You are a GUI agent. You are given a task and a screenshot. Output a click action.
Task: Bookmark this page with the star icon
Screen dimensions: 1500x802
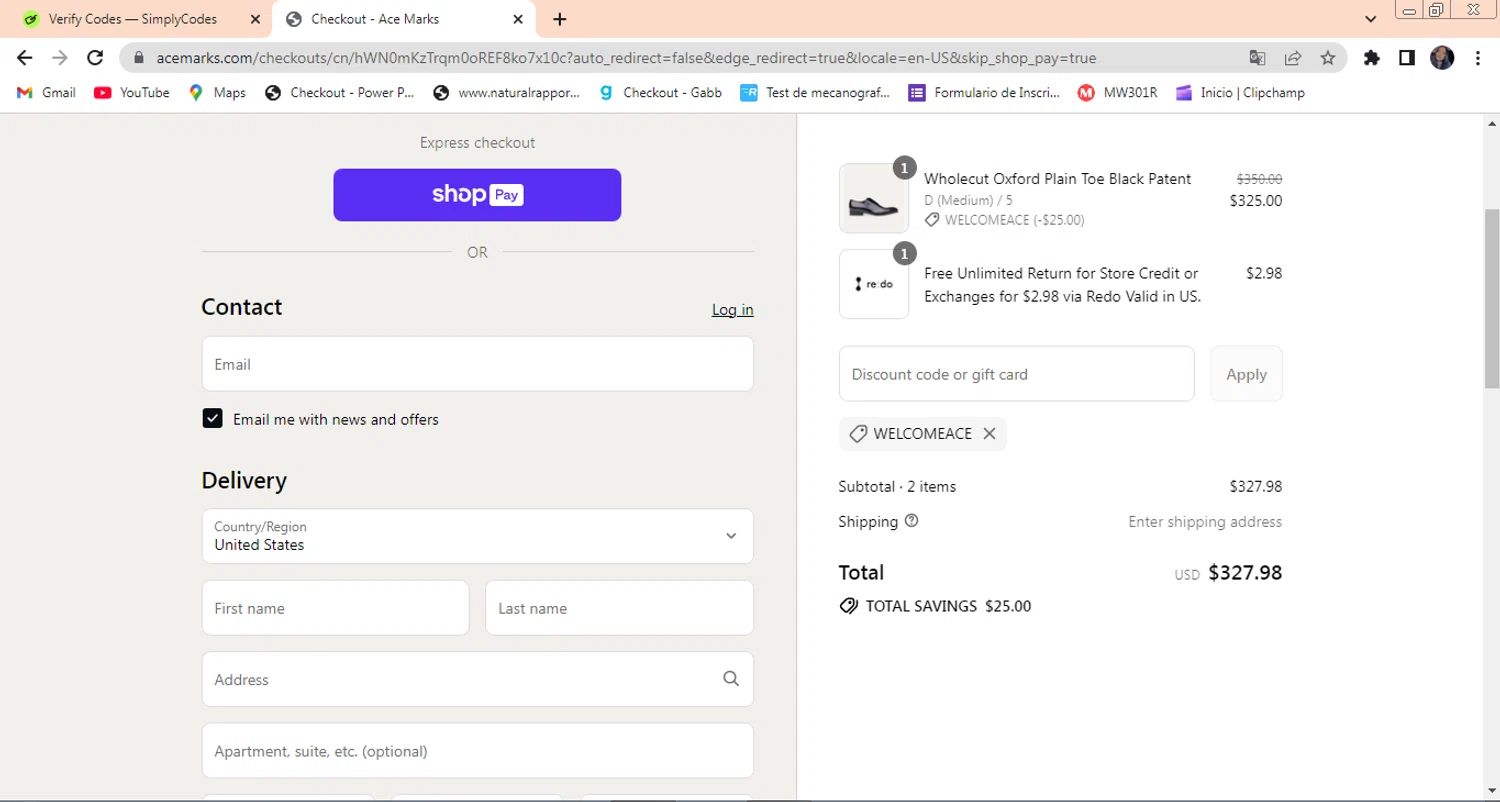(1328, 58)
